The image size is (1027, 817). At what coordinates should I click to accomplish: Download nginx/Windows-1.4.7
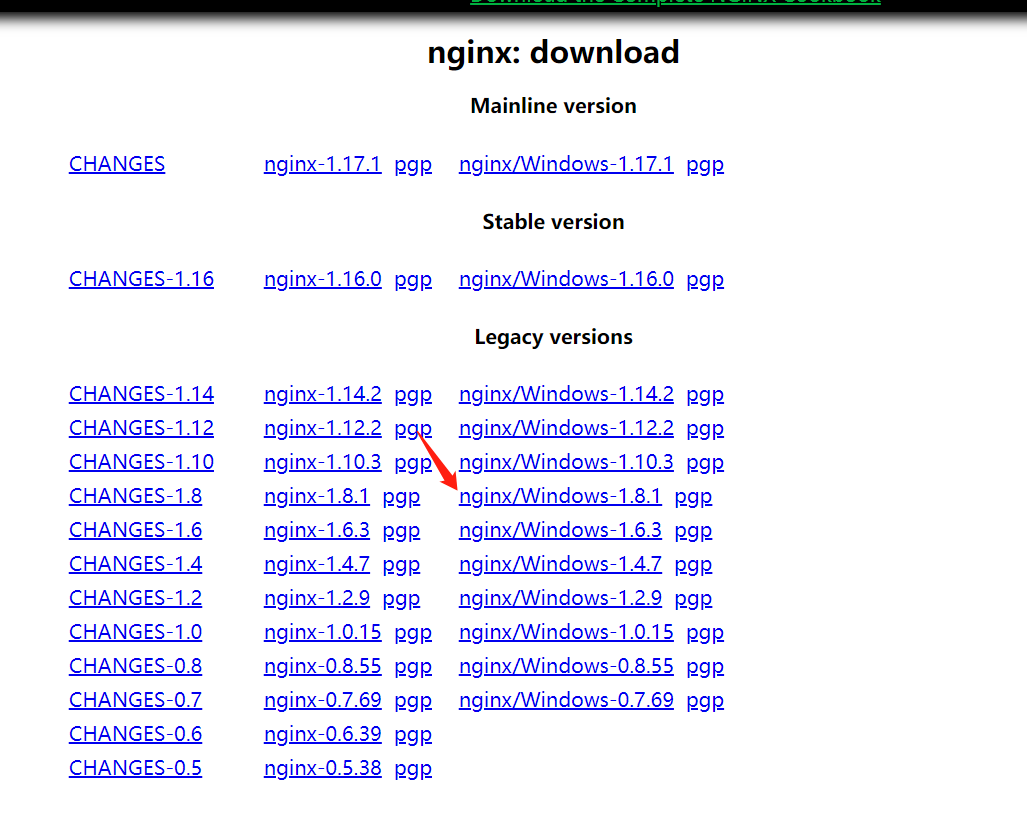(560, 565)
